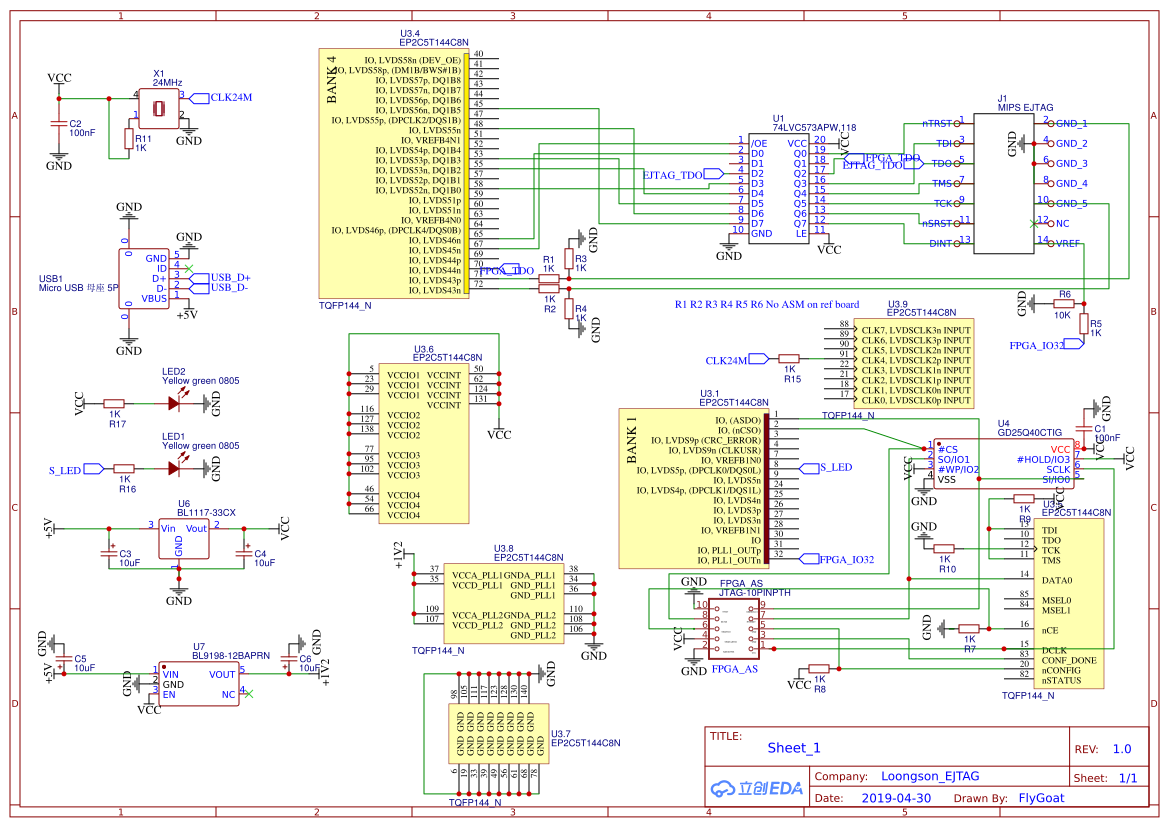Click the 立创EDA logo in title block
The height and width of the screenshot is (827, 1169).
[757, 787]
